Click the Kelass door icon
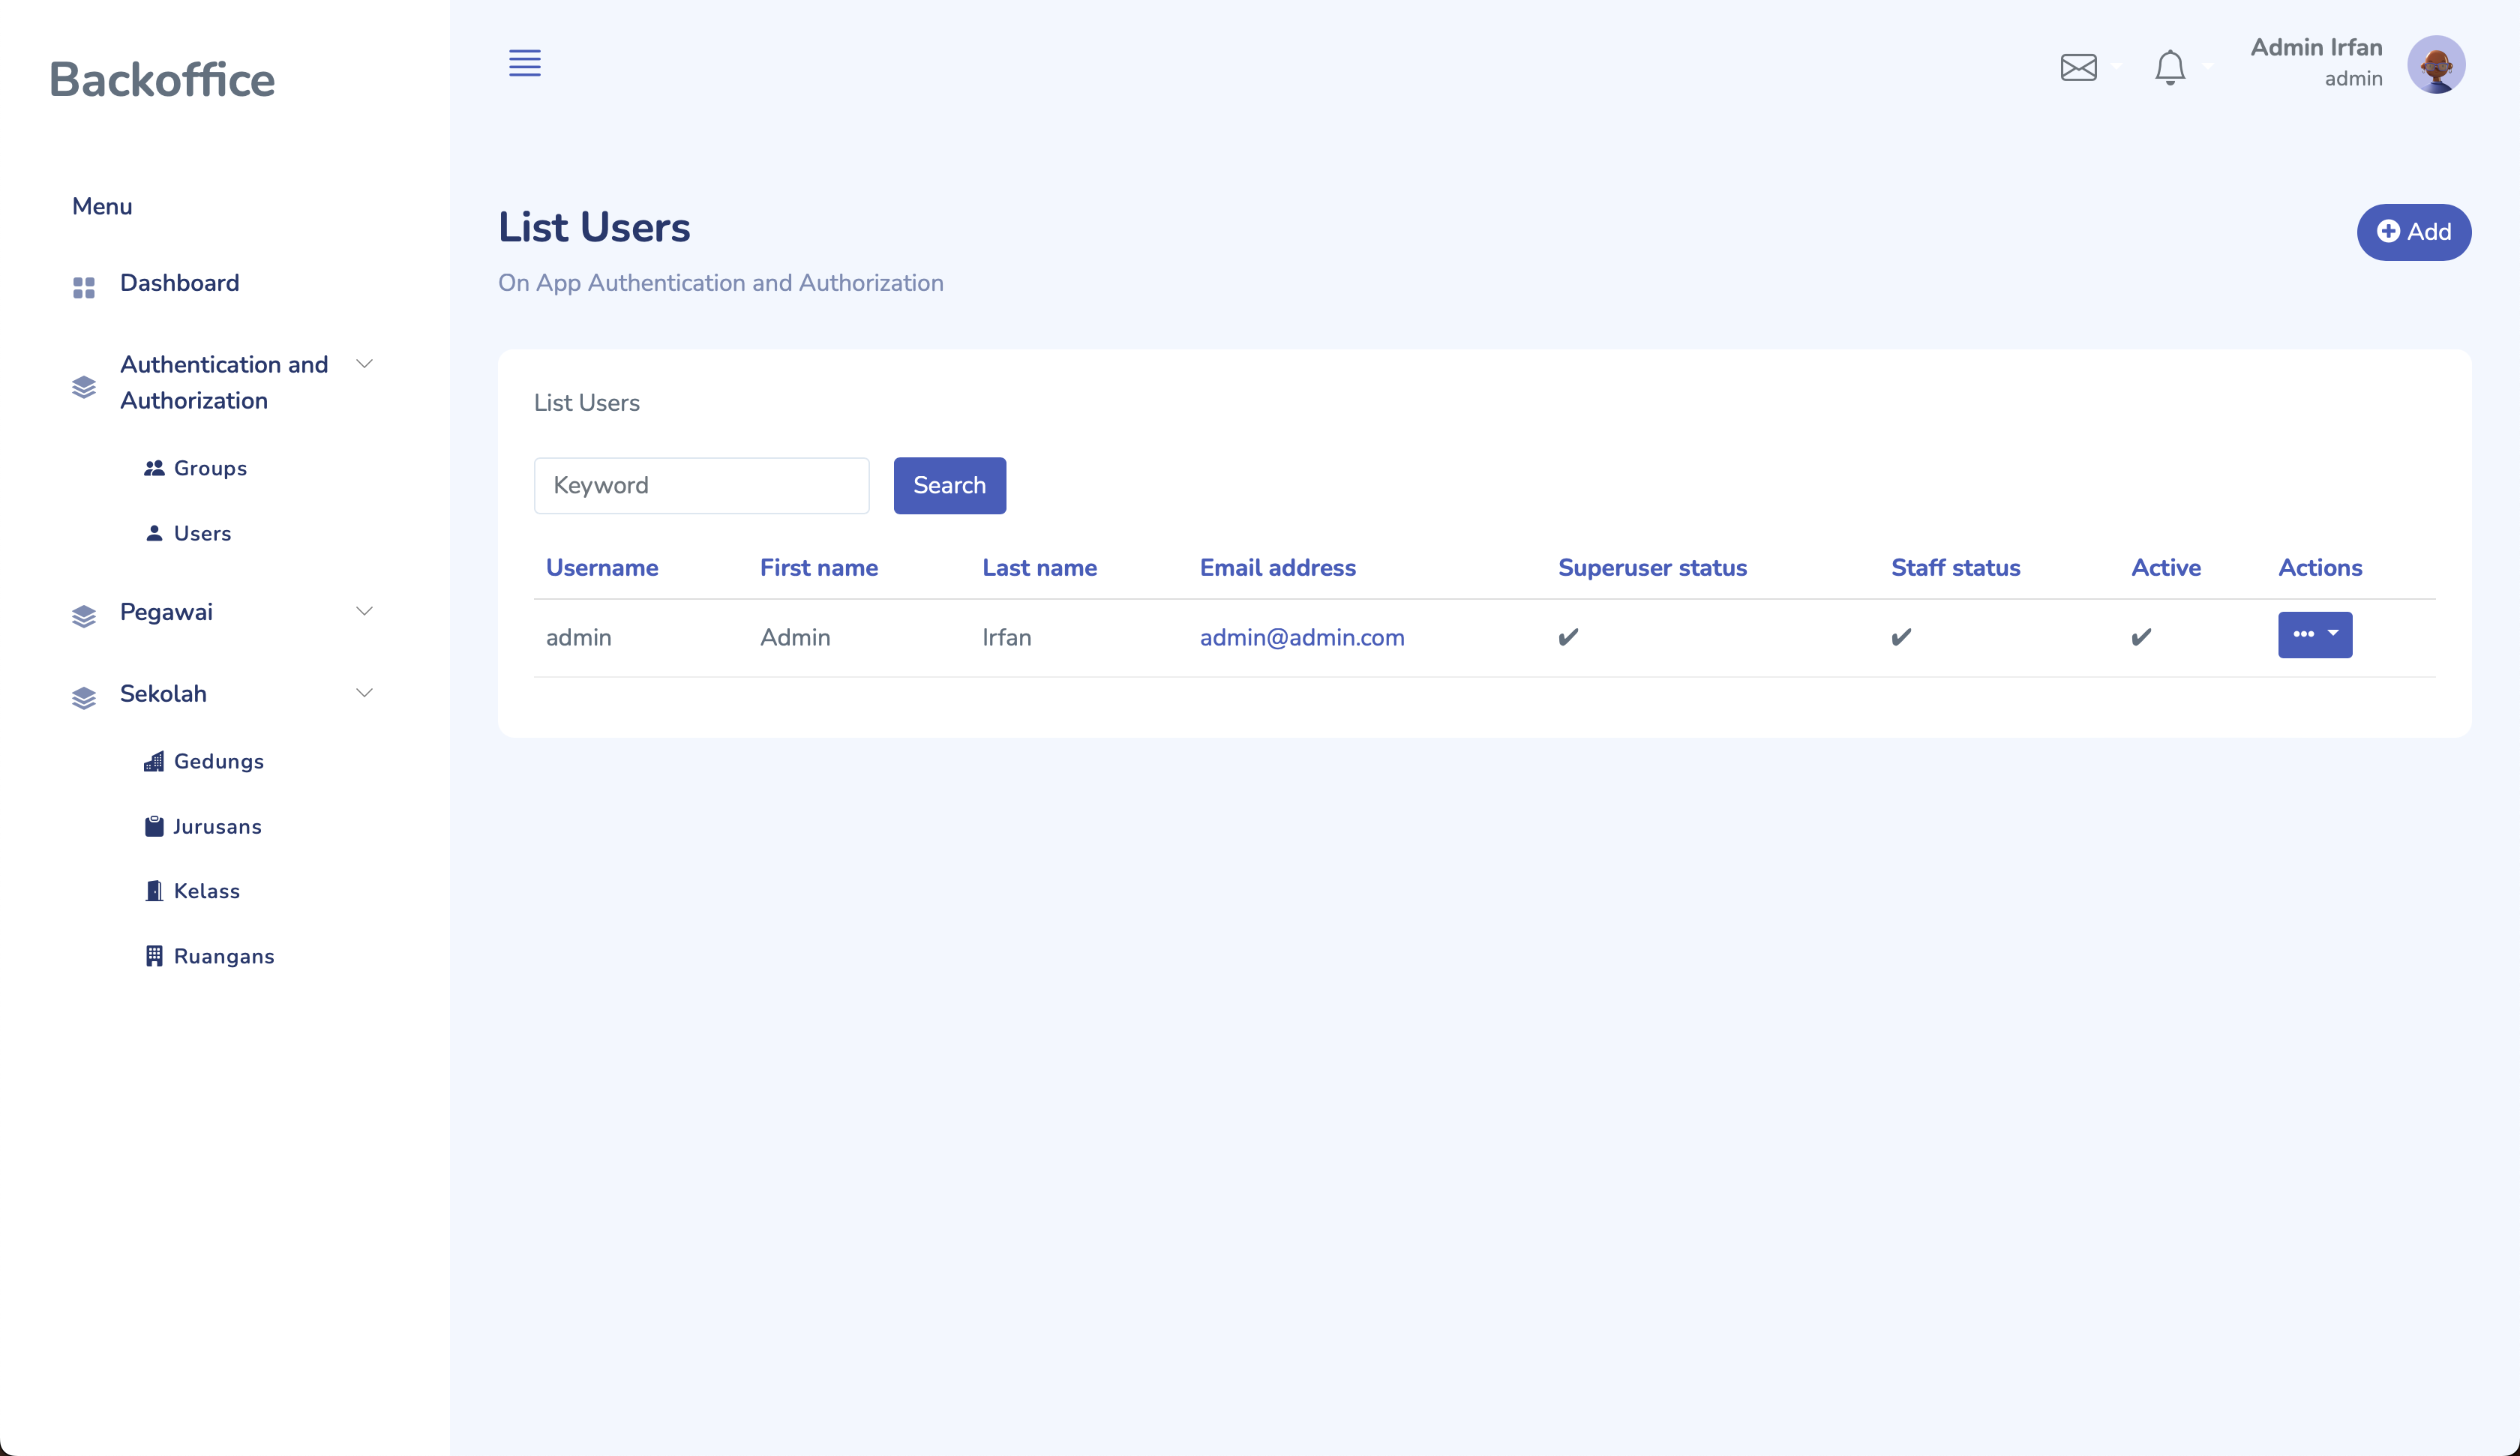 (x=154, y=891)
